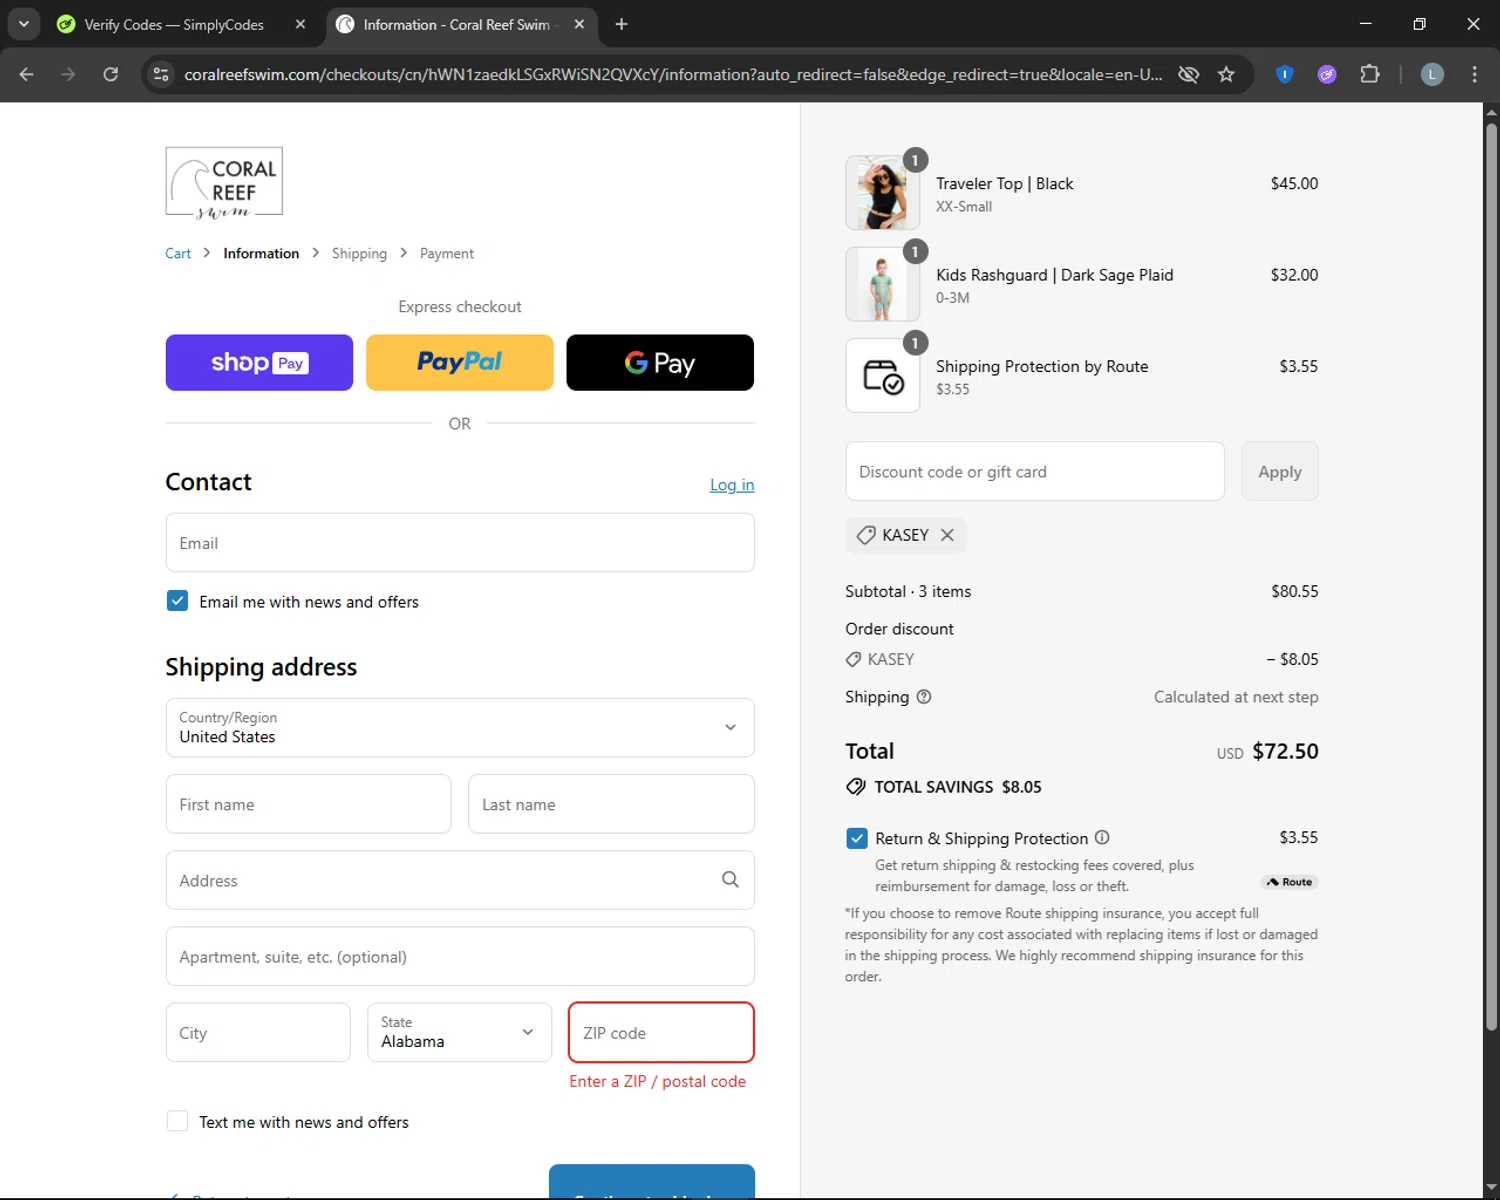Focus the First name field

pyautogui.click(x=308, y=804)
